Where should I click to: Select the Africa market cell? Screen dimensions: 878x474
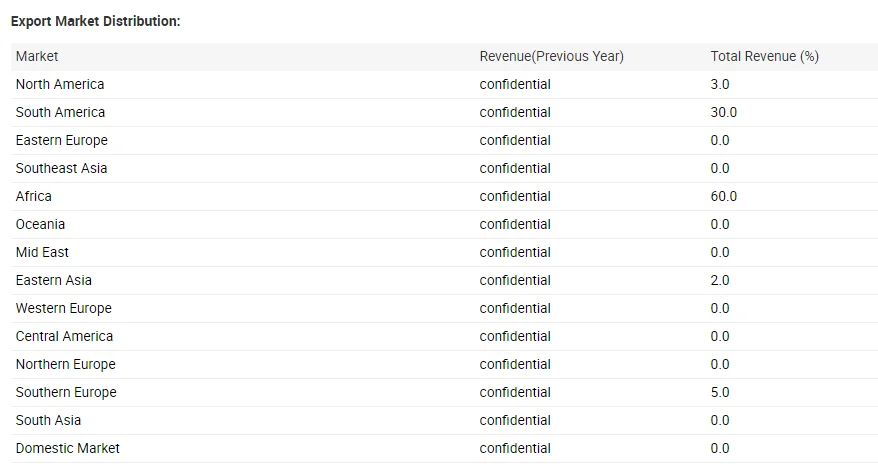(34, 196)
